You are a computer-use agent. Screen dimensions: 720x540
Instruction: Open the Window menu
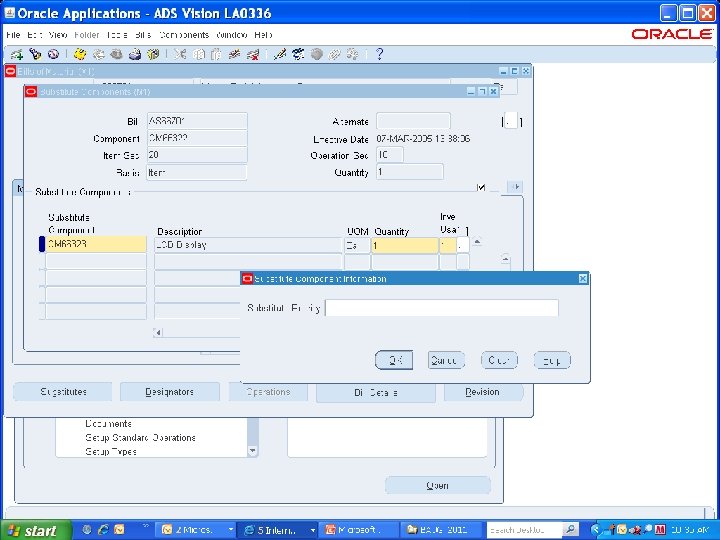232,35
